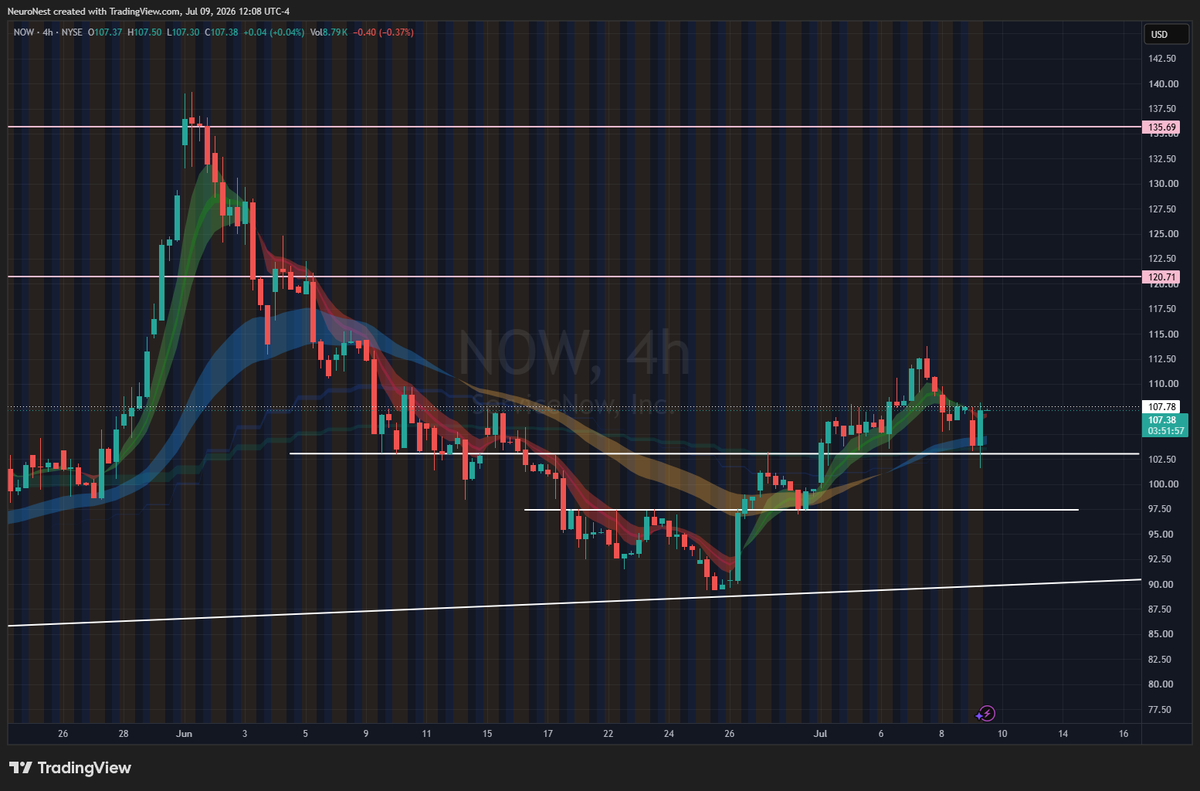Viewport: 1200px width, 791px height.
Task: Click the 26 date label before 28
Action: click(x=62, y=734)
